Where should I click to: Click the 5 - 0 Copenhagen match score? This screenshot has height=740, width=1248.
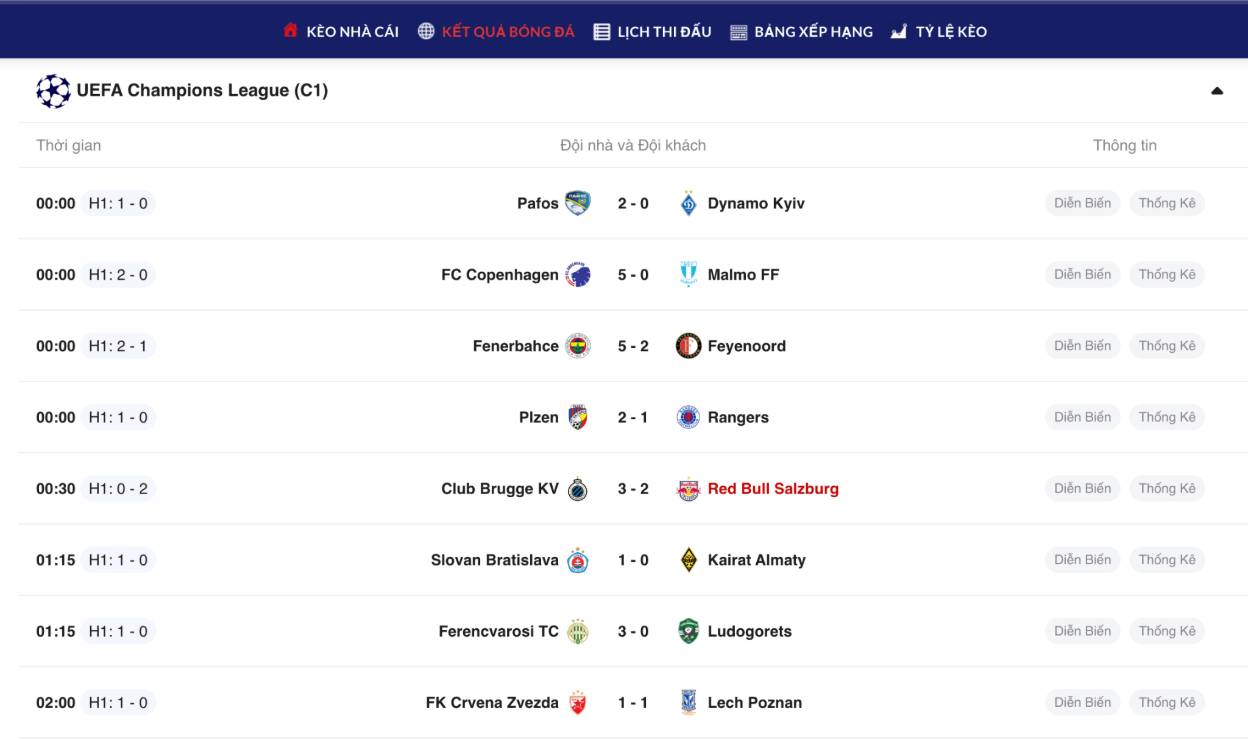(633, 275)
